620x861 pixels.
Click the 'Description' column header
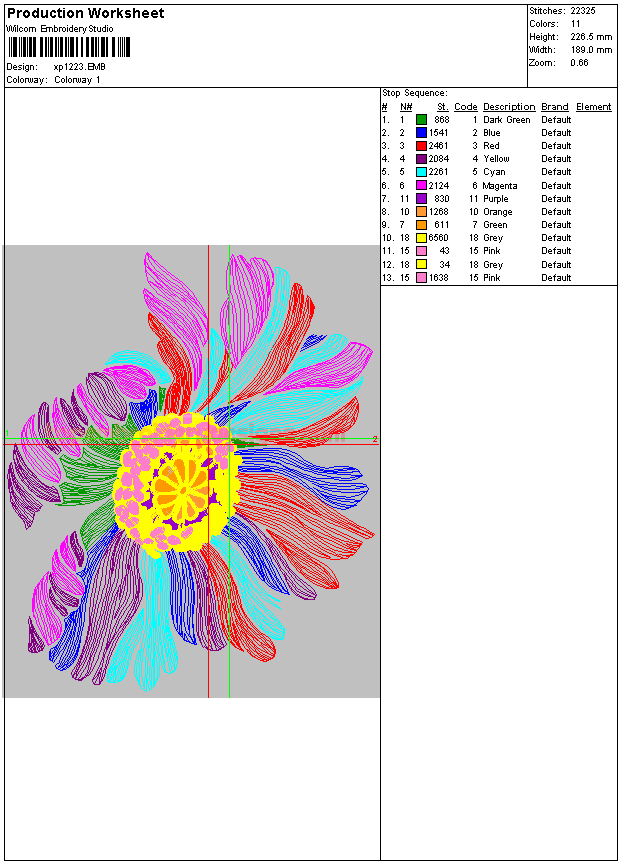tap(509, 107)
